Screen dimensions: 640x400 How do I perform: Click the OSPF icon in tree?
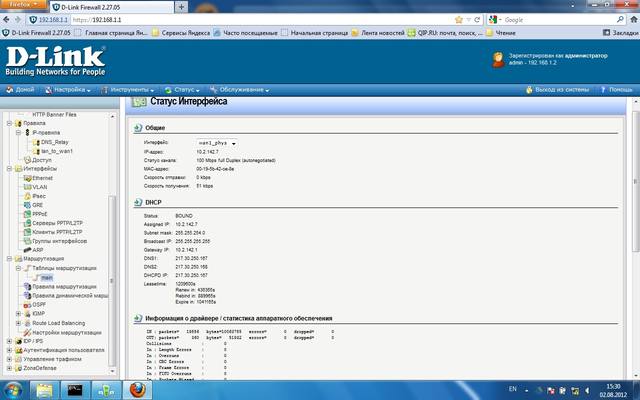27,305
